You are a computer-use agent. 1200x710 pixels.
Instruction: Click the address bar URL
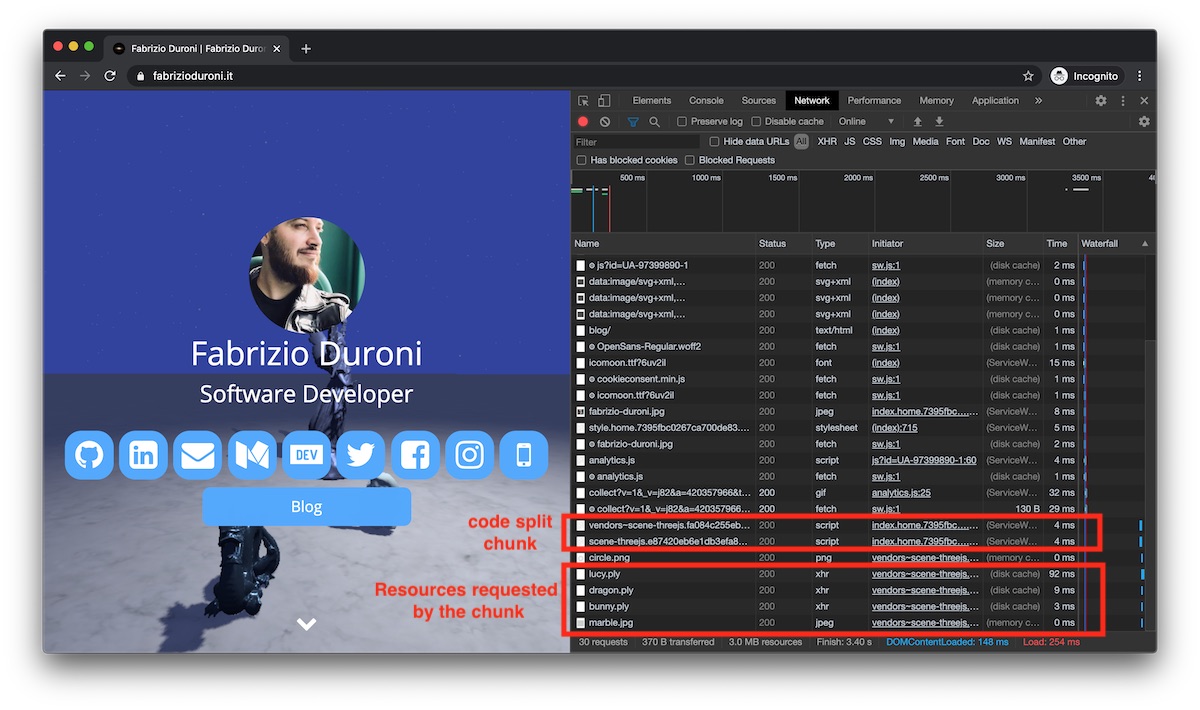coord(193,76)
